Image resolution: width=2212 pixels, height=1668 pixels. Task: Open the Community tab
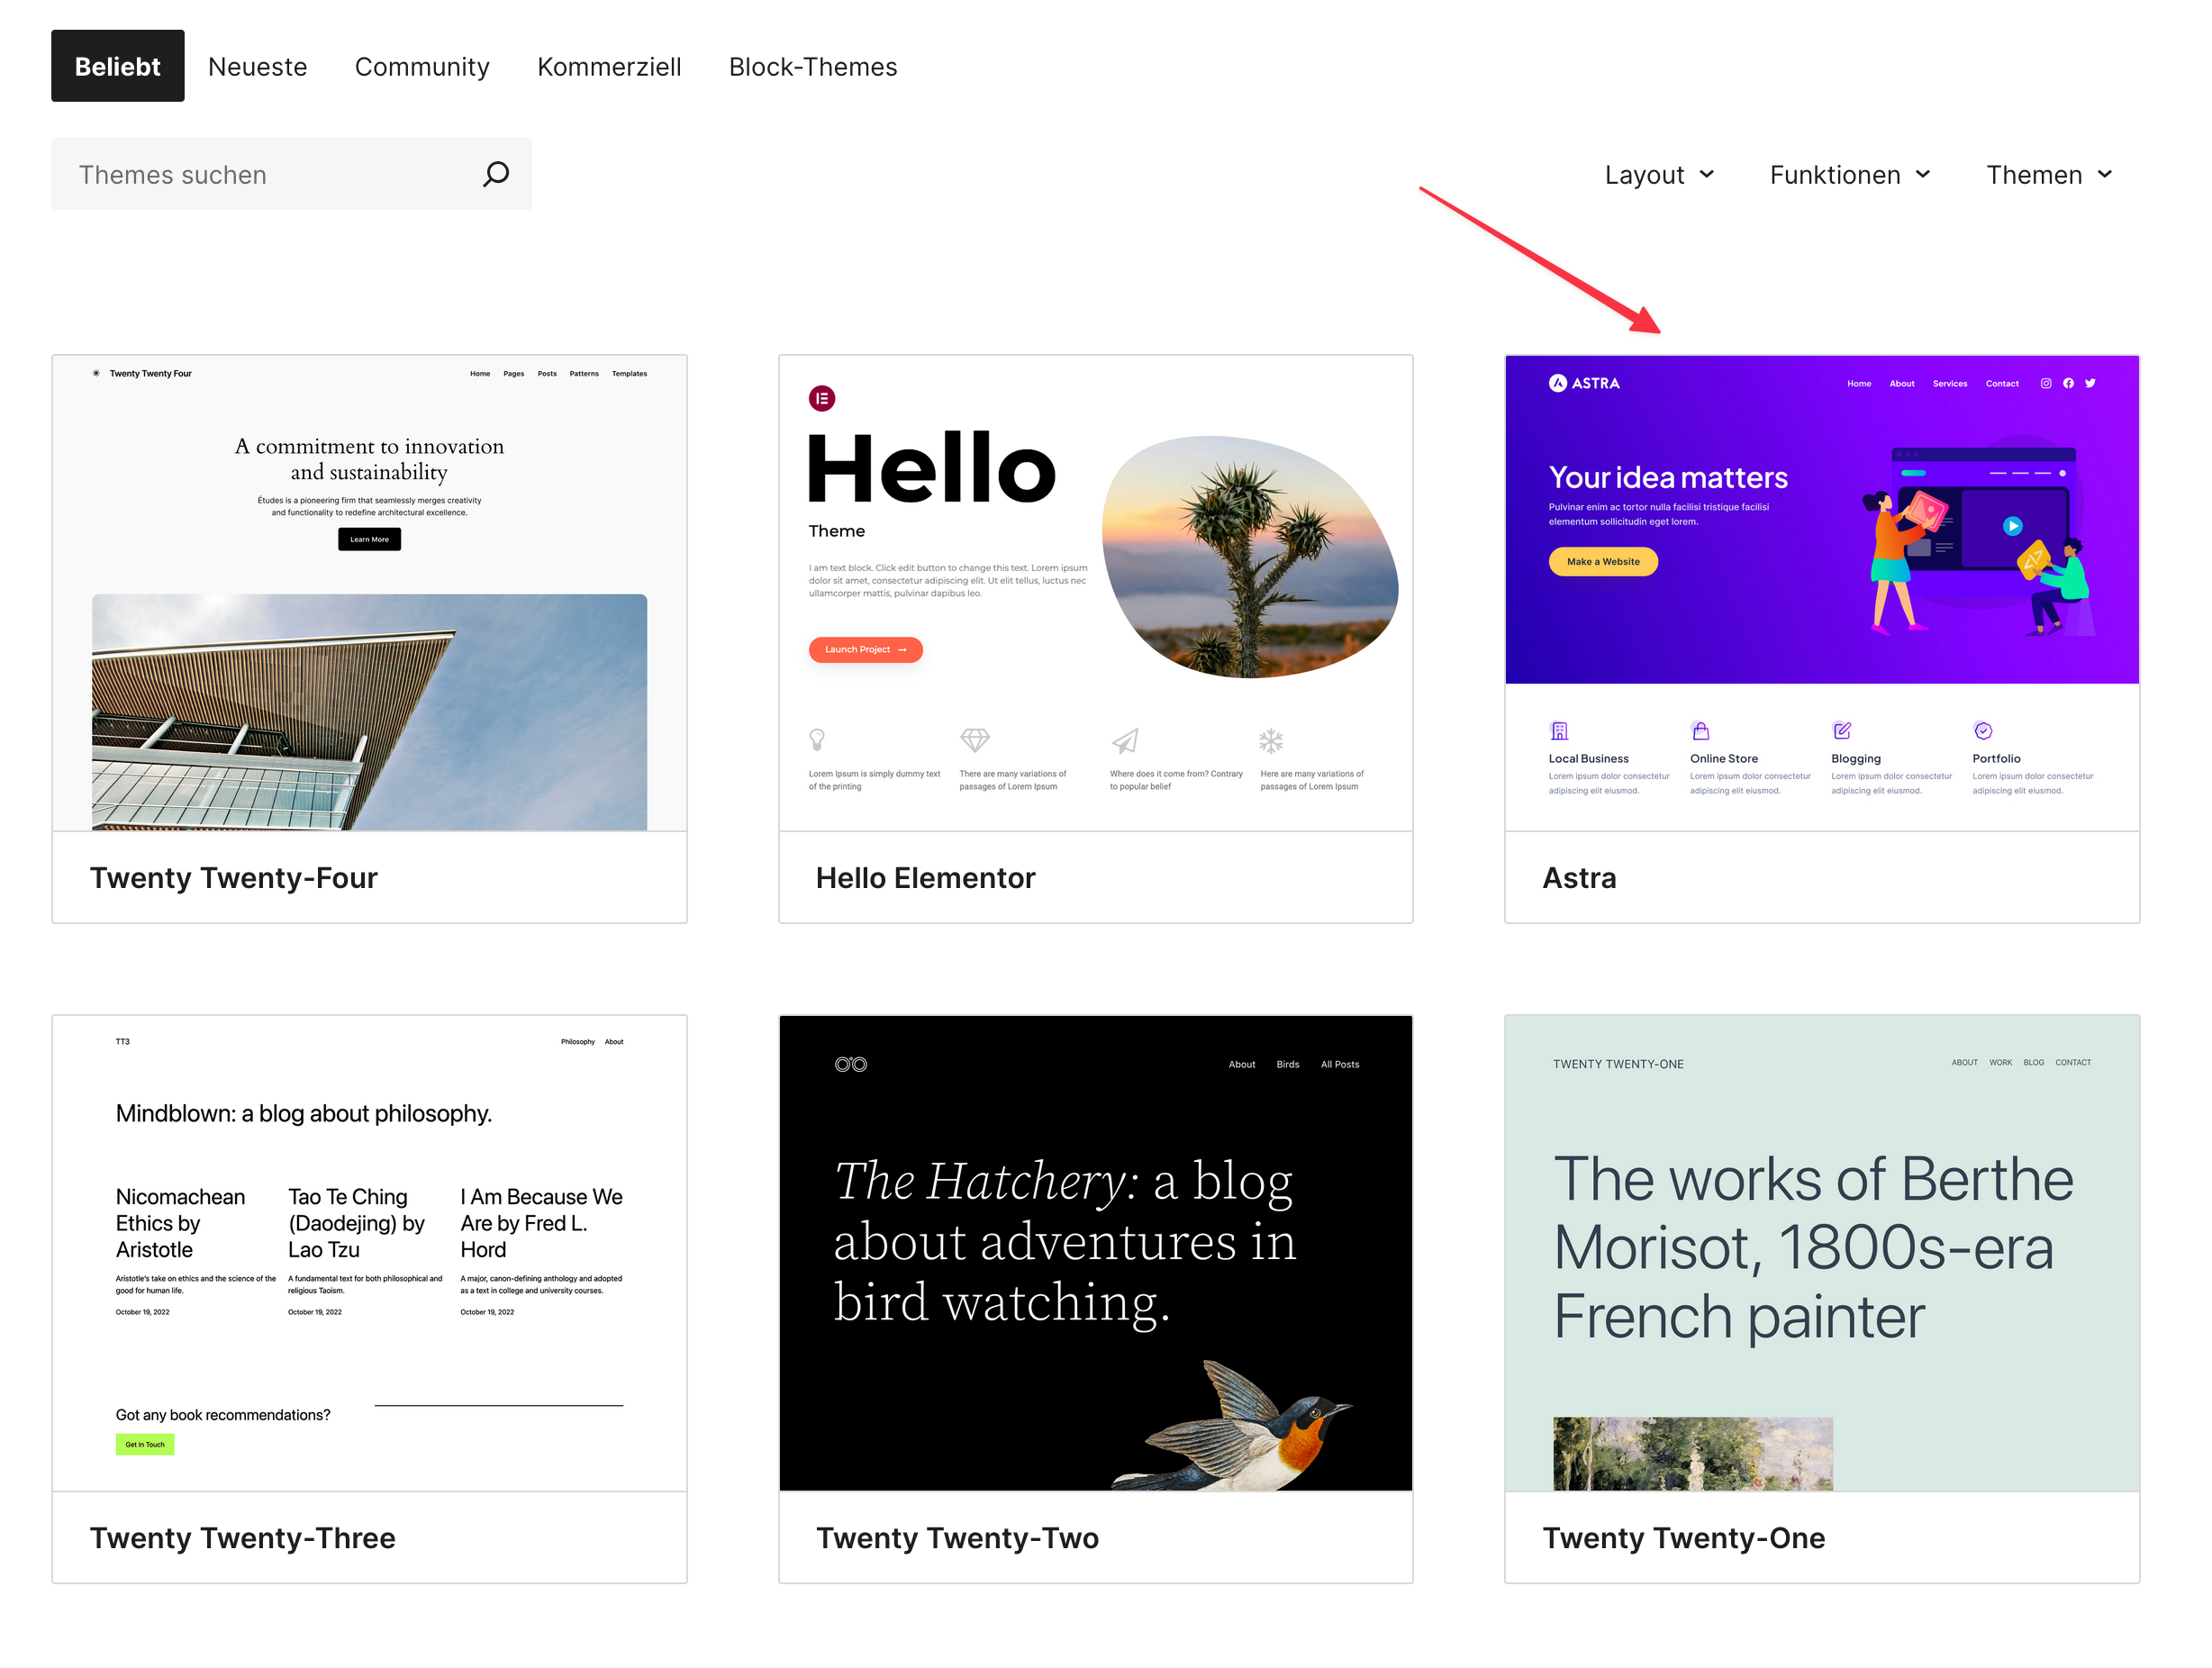422,66
